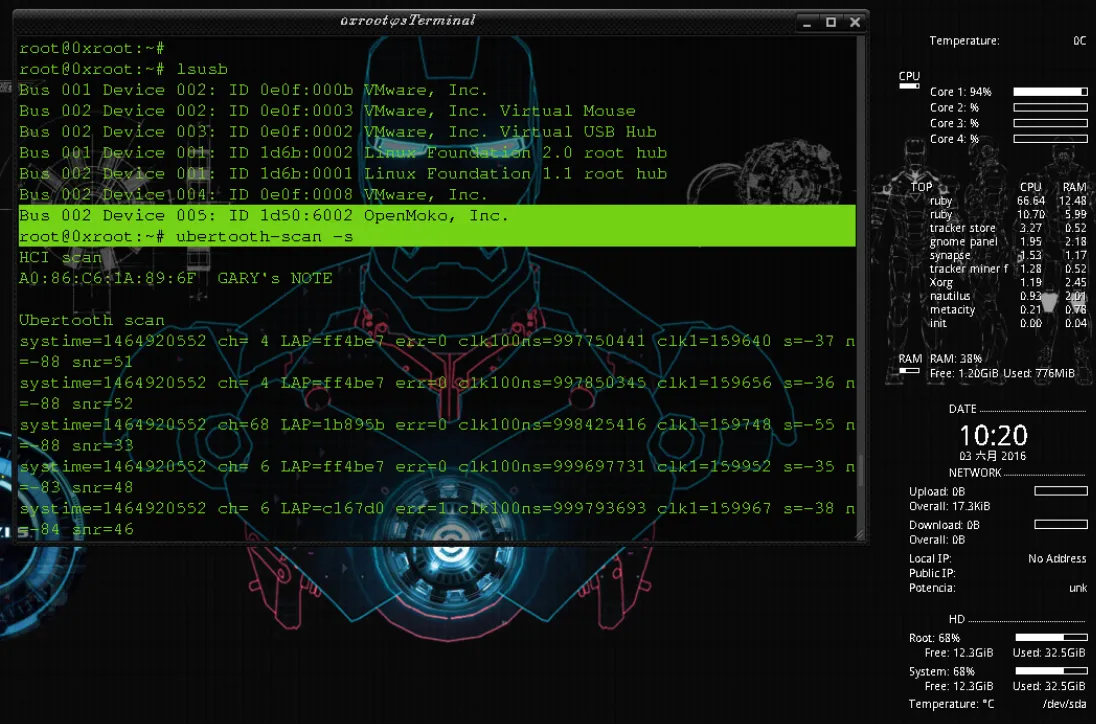The image size is (1096, 724).
Task: Click the LAP=c167d0 scan result line
Action: pyautogui.click(x=437, y=519)
